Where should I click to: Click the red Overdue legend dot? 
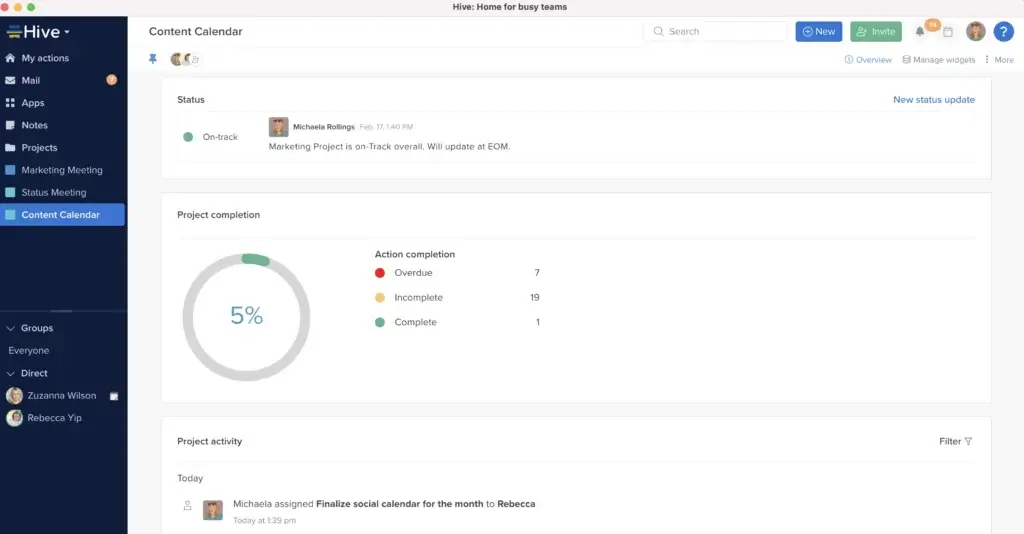point(379,273)
